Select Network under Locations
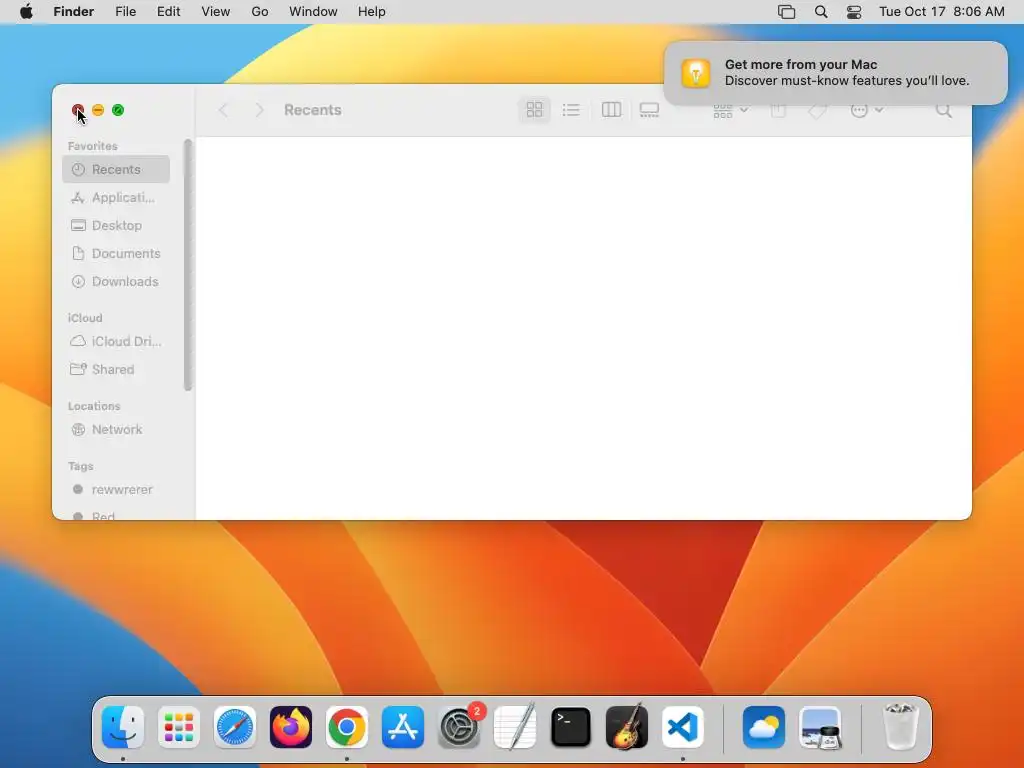 click(116, 429)
